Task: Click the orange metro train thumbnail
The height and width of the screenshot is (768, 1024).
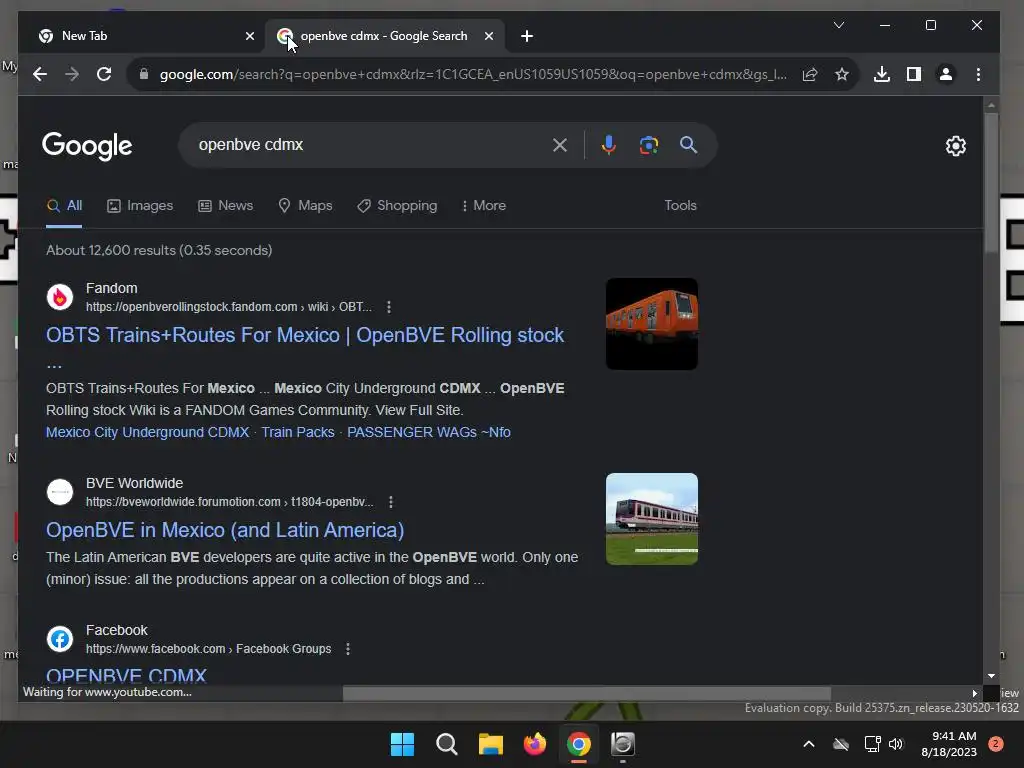Action: click(652, 324)
